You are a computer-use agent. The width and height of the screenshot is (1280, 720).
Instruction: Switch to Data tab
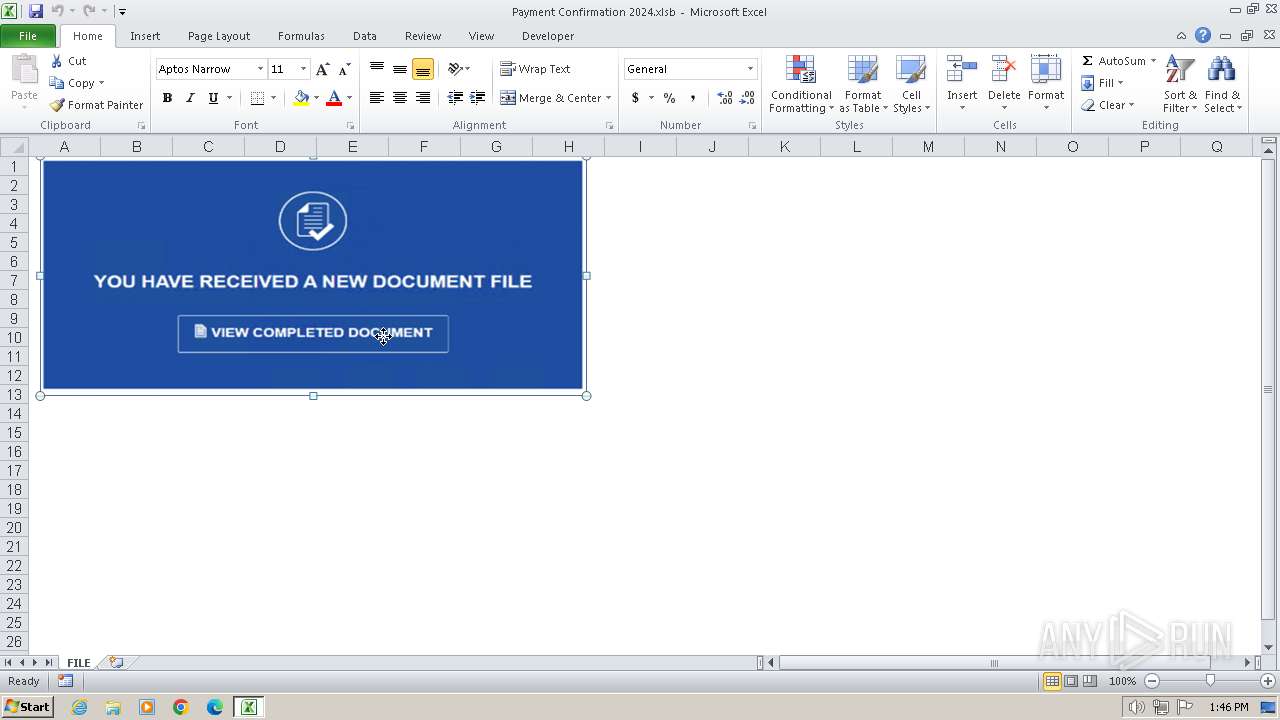(x=365, y=36)
